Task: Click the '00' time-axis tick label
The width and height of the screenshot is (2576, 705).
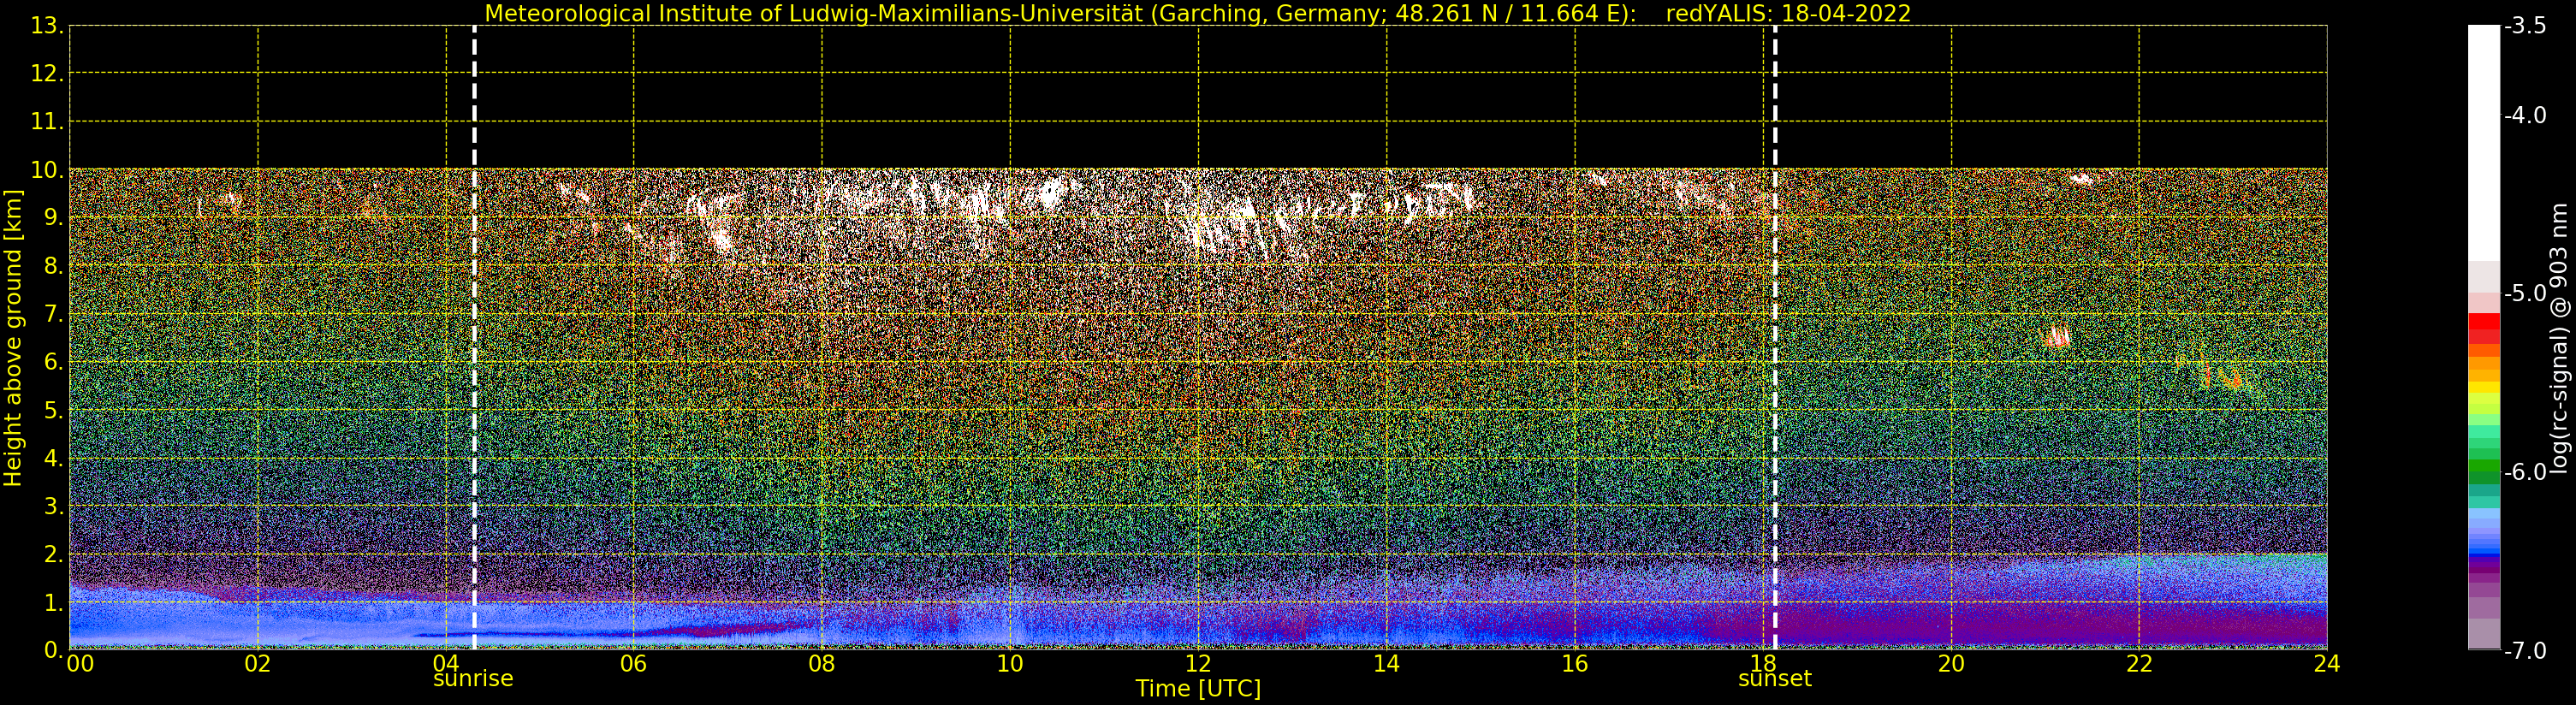Action: [x=80, y=663]
